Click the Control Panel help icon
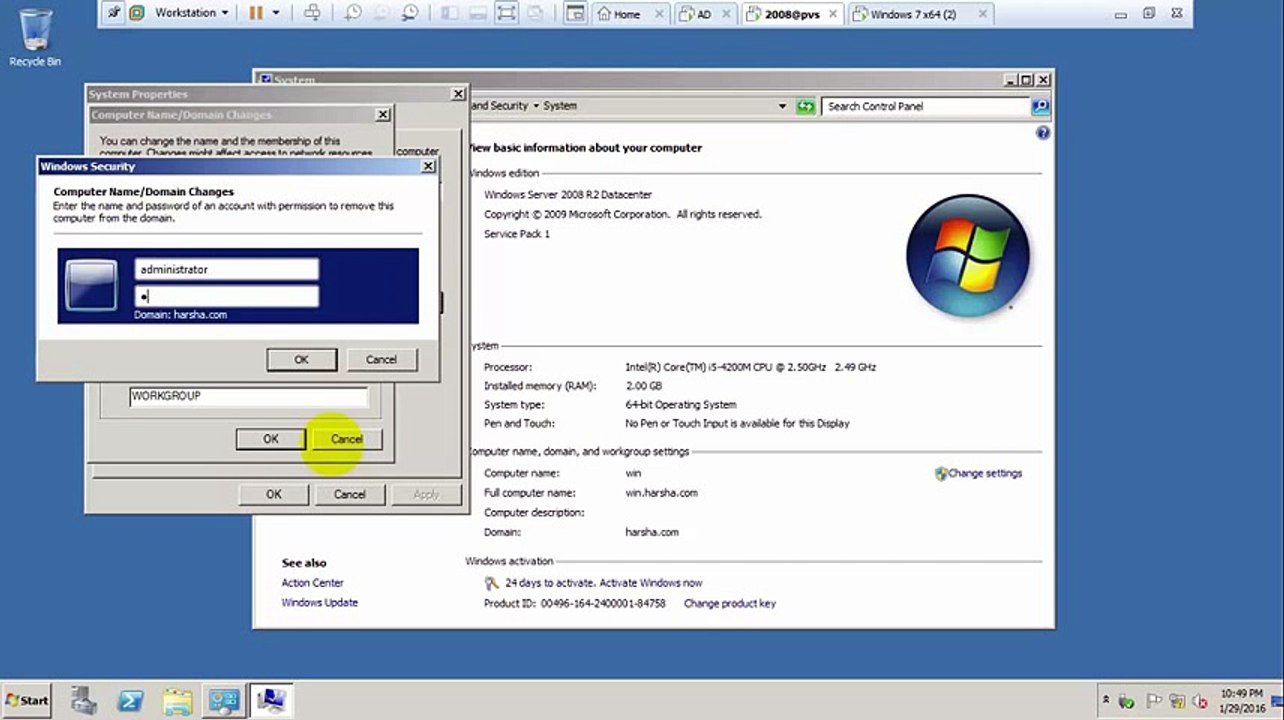 (x=1043, y=132)
